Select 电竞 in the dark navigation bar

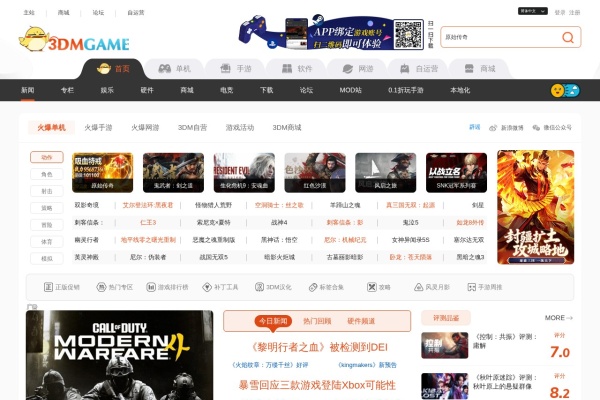pyautogui.click(x=227, y=90)
